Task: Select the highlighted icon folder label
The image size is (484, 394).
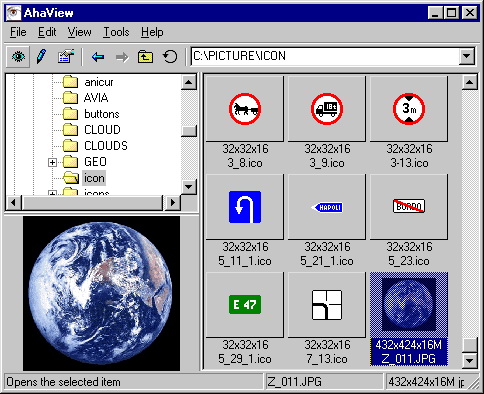Action: (x=94, y=178)
